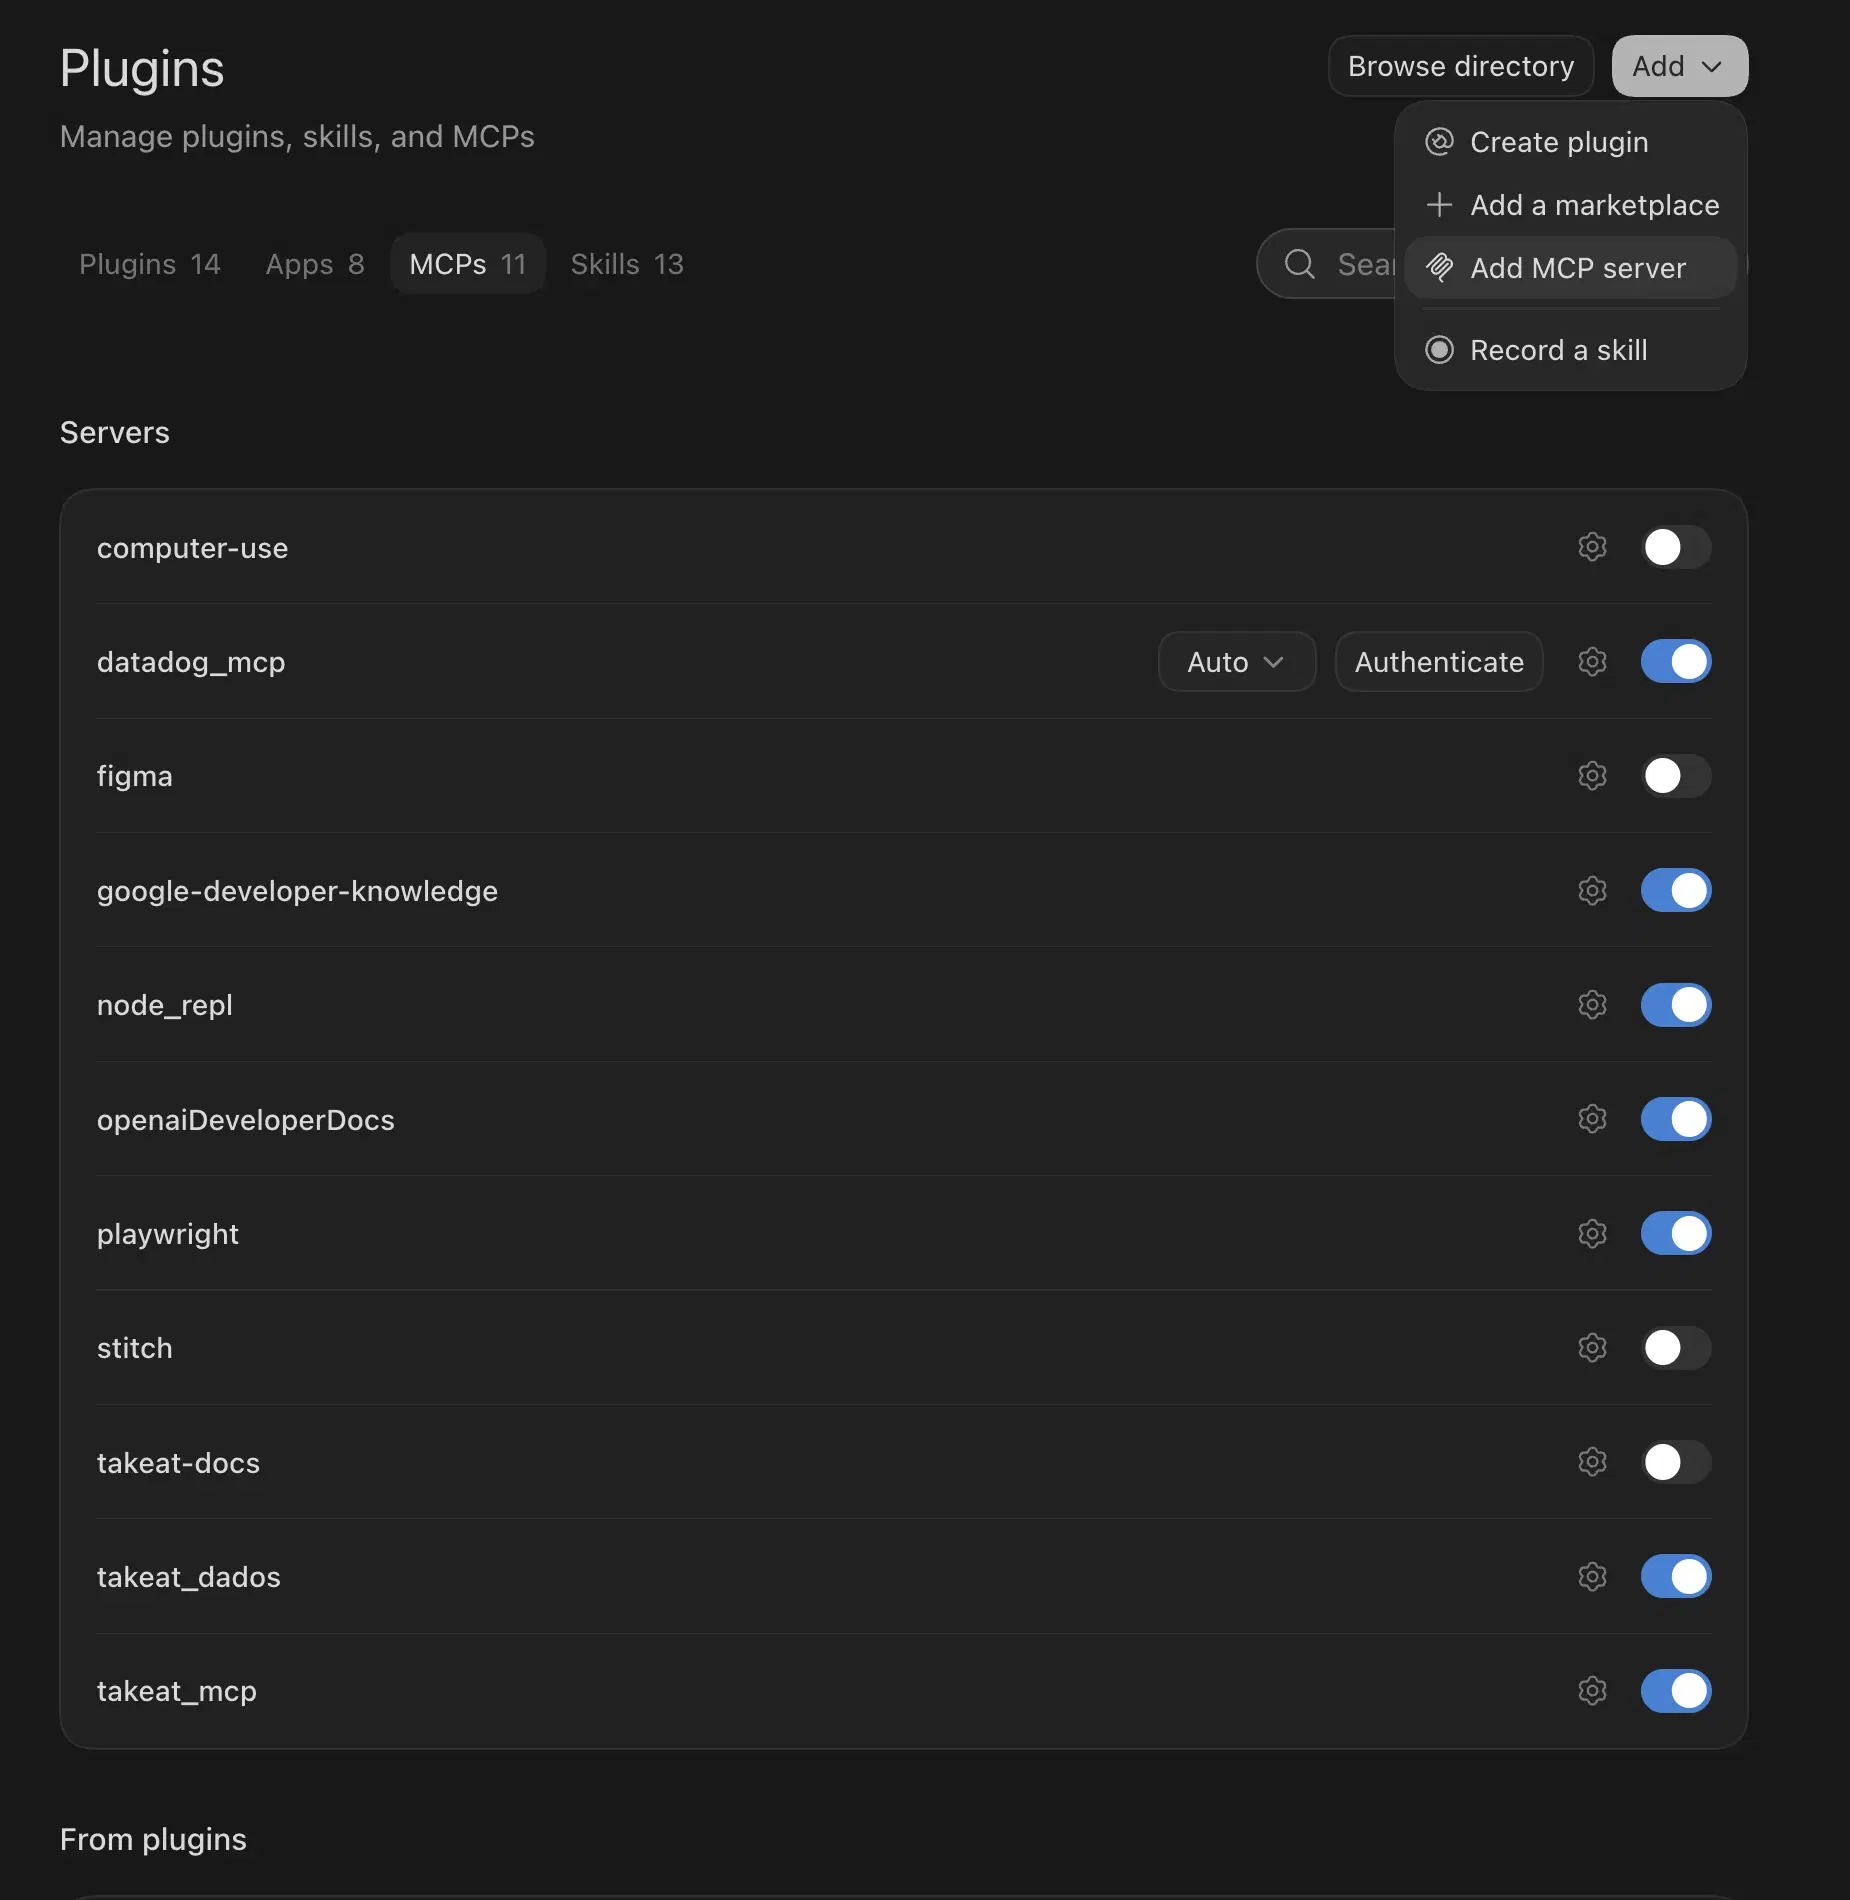
Task: Enable the stitch server toggle
Action: coord(1676,1348)
